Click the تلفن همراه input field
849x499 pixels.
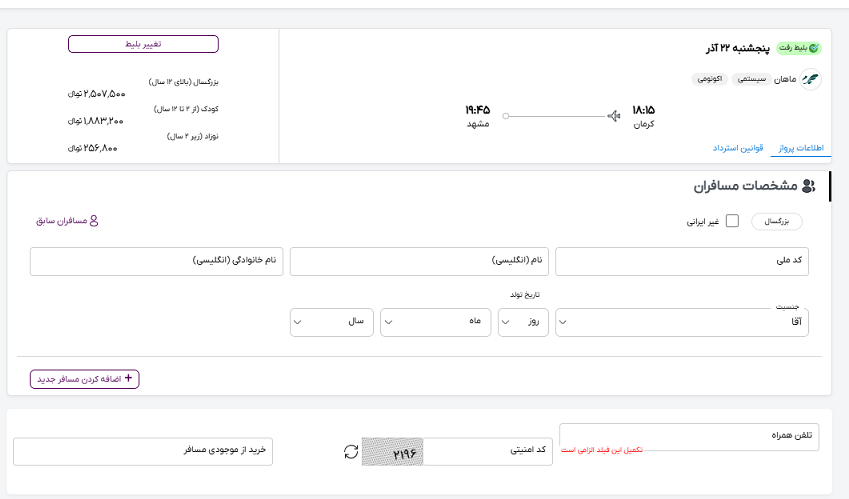[689, 437]
